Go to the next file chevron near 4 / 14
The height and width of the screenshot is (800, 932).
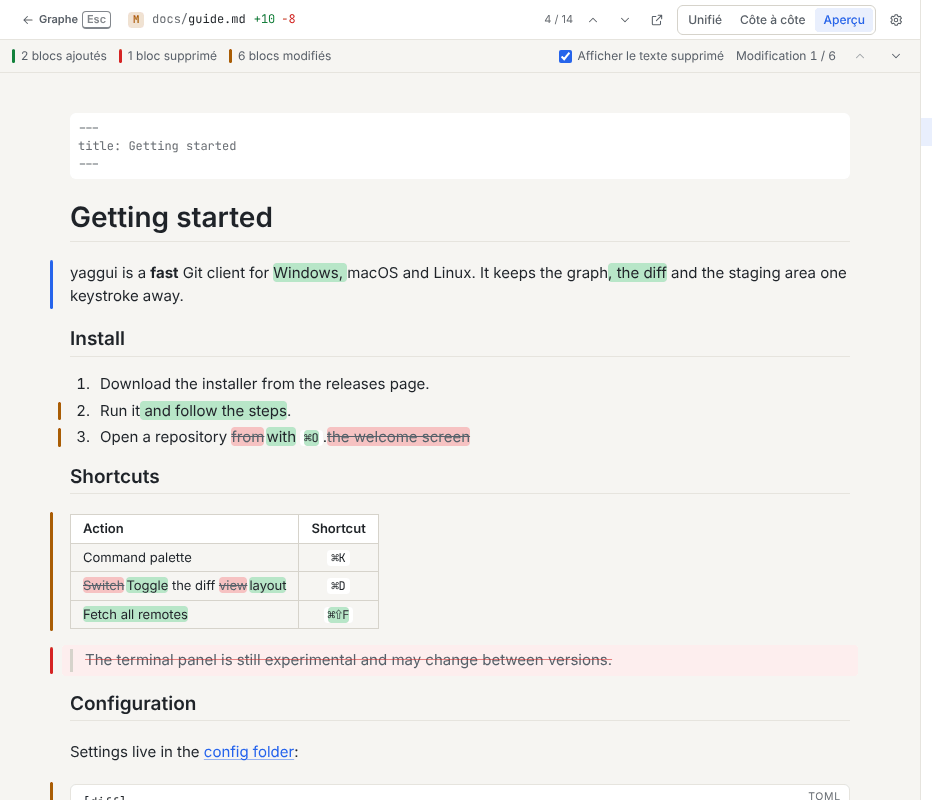coord(625,20)
